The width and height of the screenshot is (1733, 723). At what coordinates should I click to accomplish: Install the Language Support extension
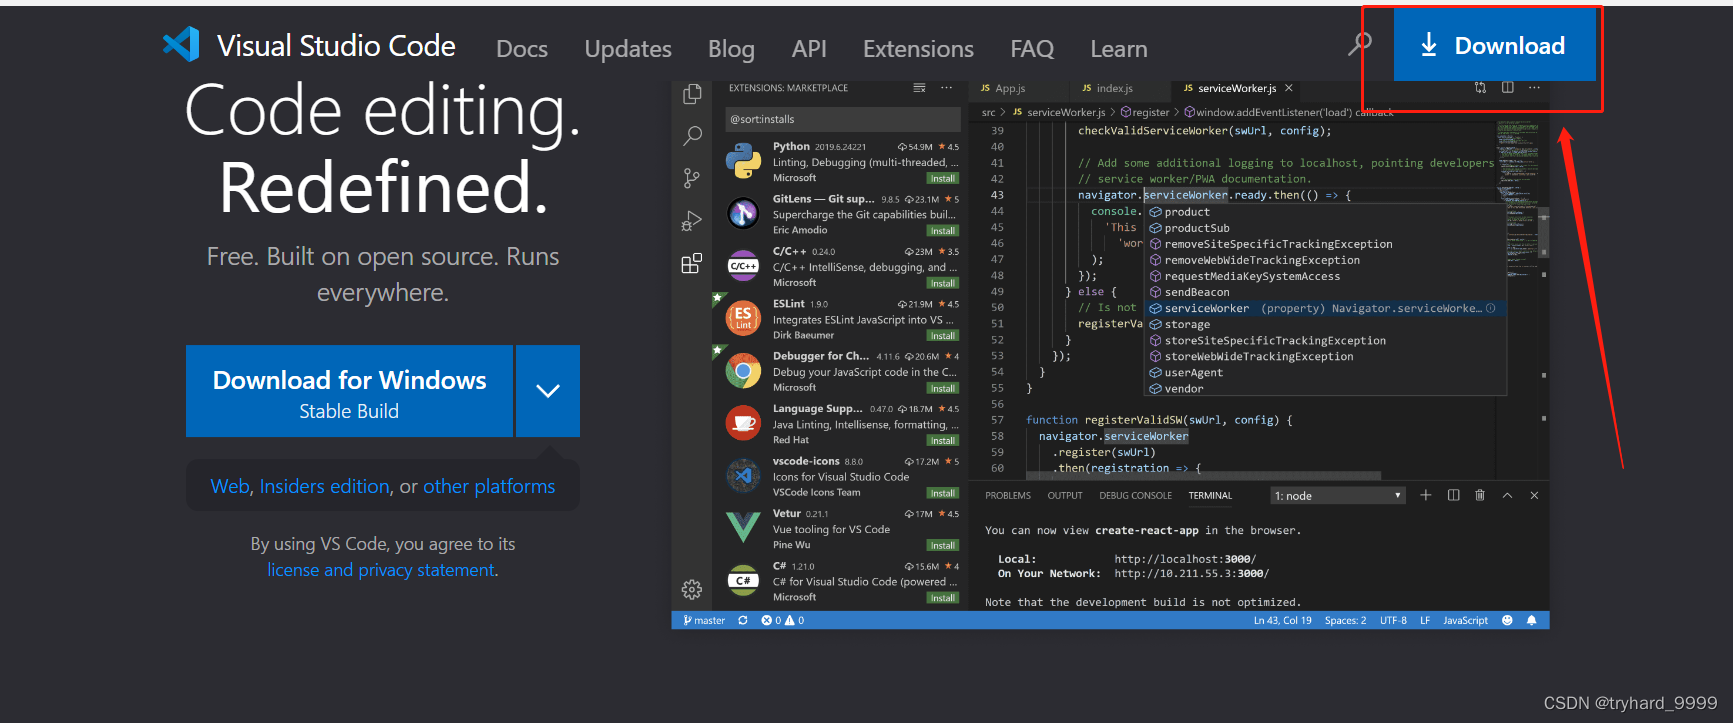click(942, 440)
